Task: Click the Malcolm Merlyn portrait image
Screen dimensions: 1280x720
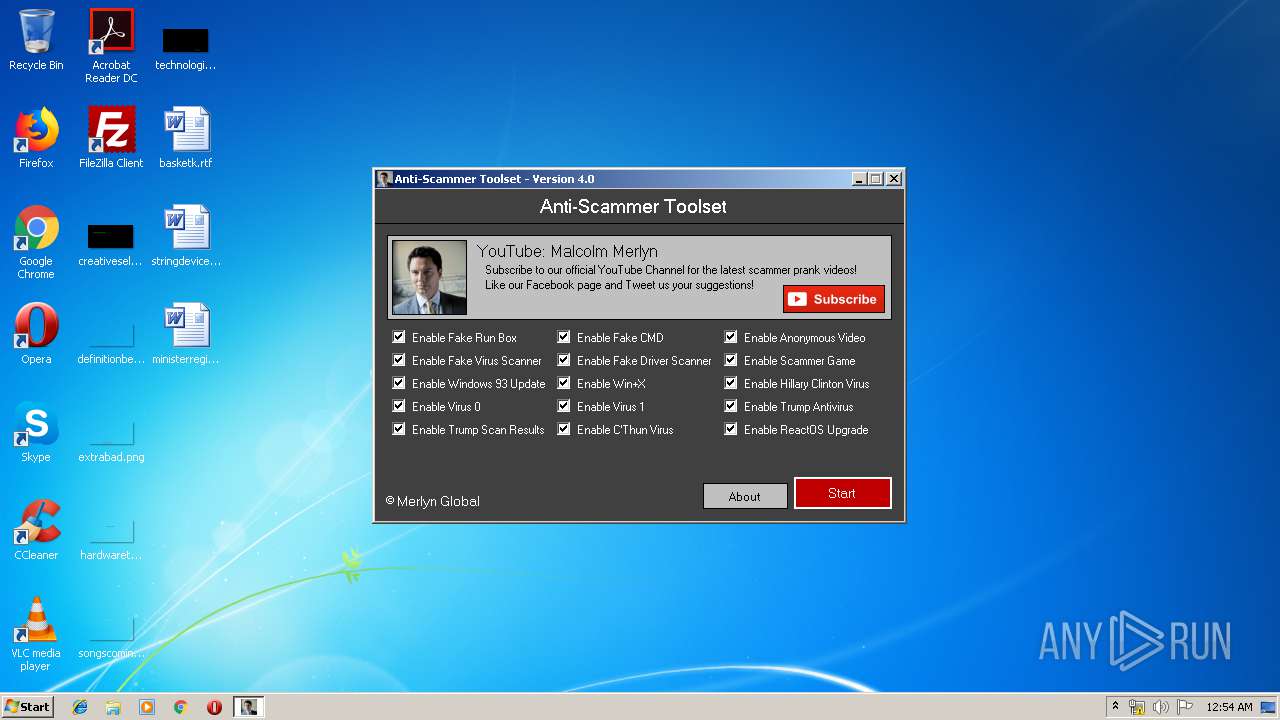Action: click(429, 277)
